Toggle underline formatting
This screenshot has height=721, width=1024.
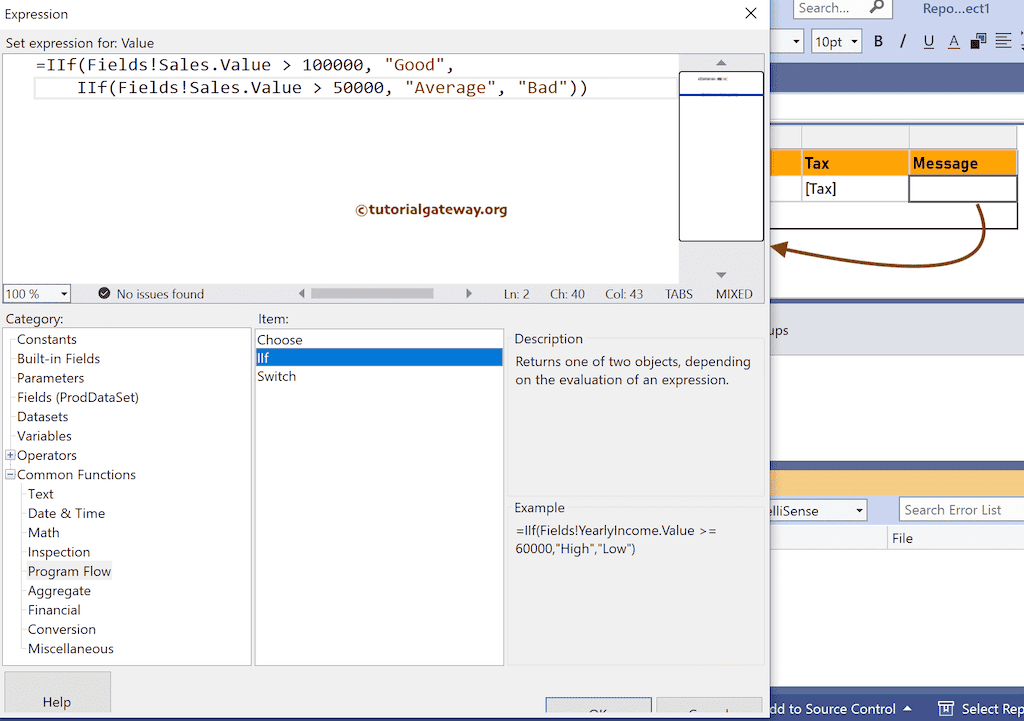[x=928, y=41]
